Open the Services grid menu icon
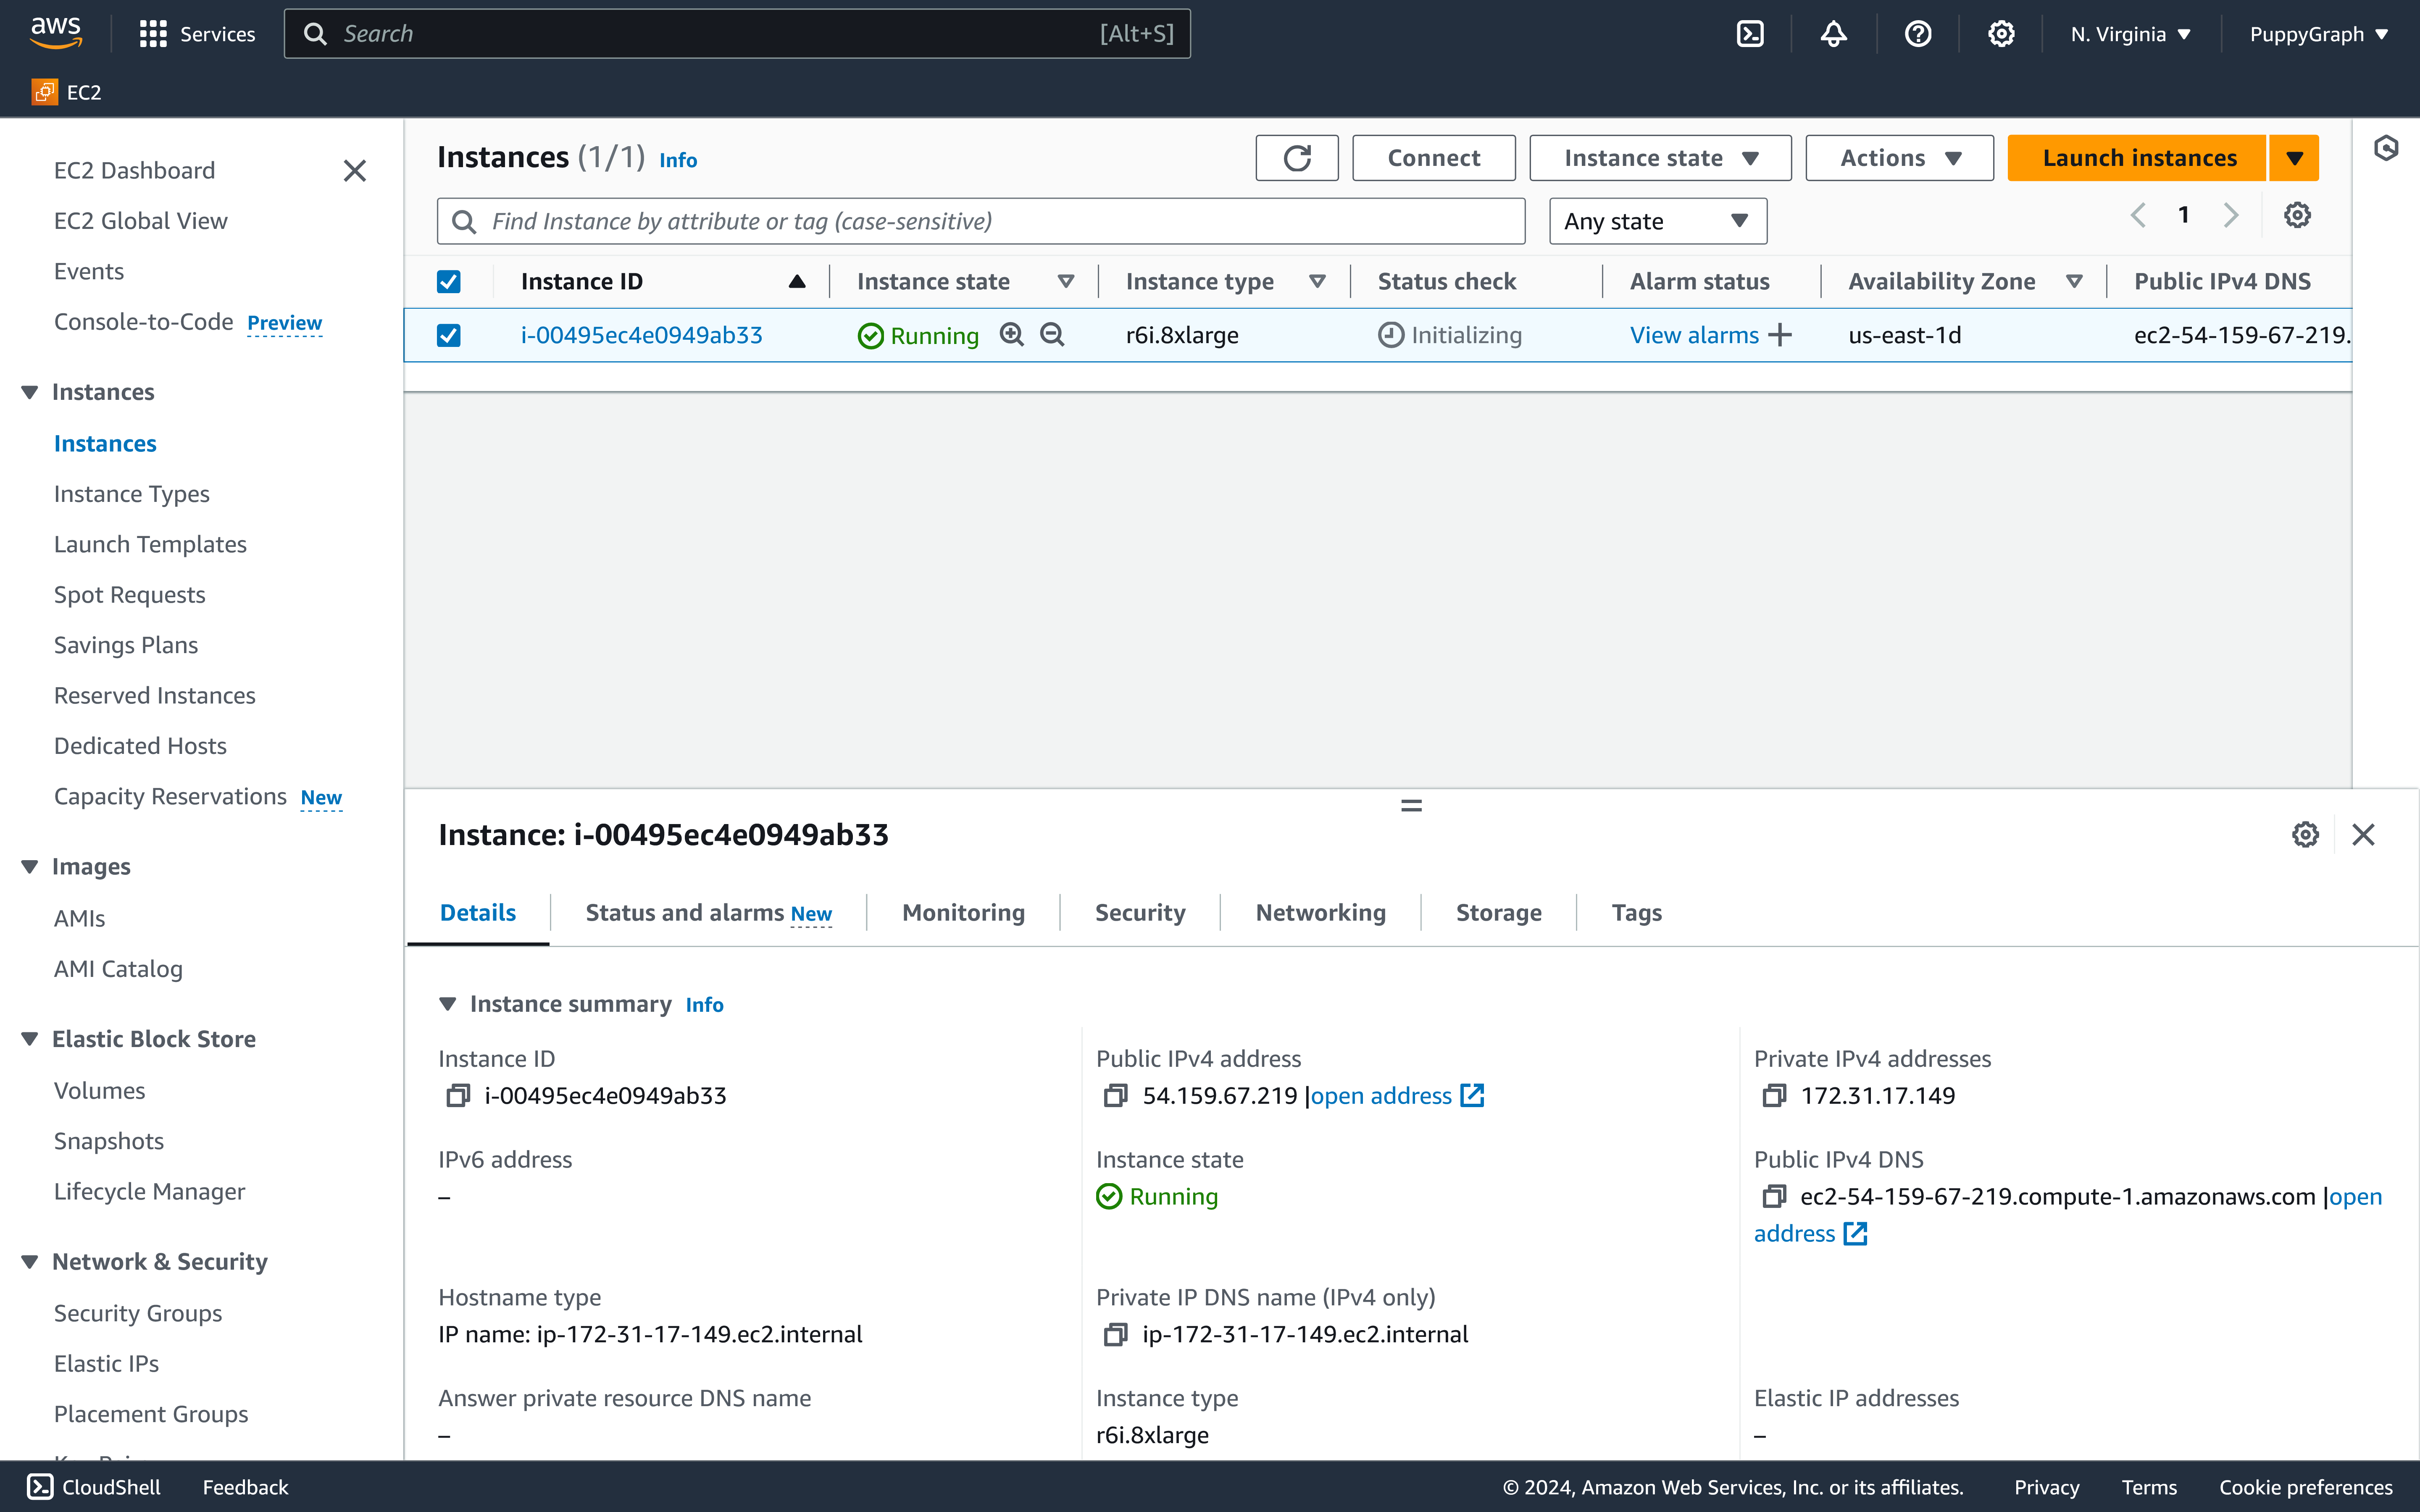 (153, 34)
